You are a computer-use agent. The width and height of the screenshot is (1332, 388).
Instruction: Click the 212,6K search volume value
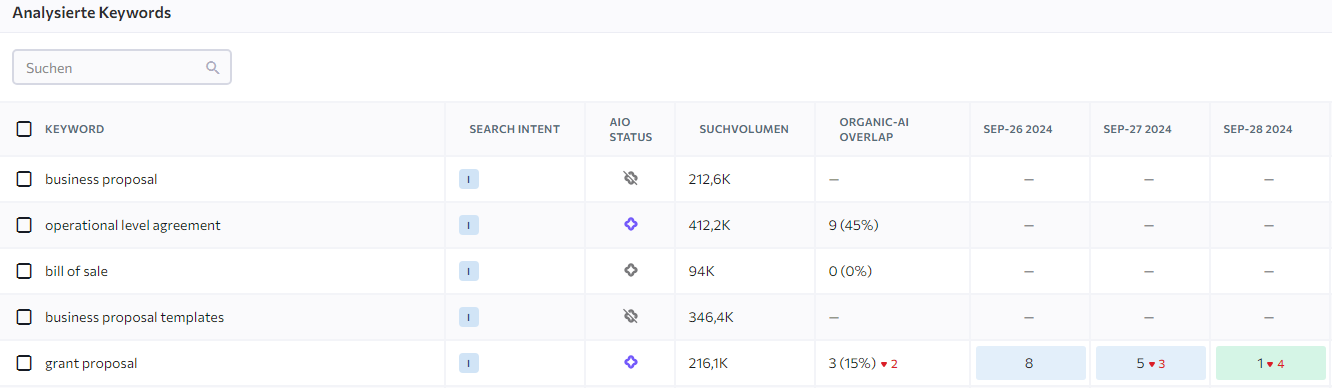point(709,179)
